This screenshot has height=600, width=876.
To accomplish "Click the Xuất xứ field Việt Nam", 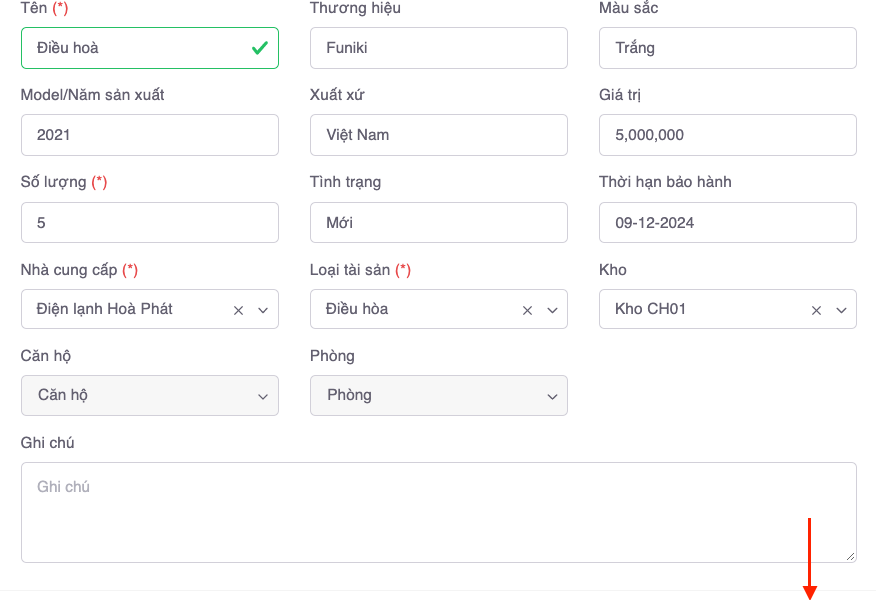I will pyautogui.click(x=438, y=135).
